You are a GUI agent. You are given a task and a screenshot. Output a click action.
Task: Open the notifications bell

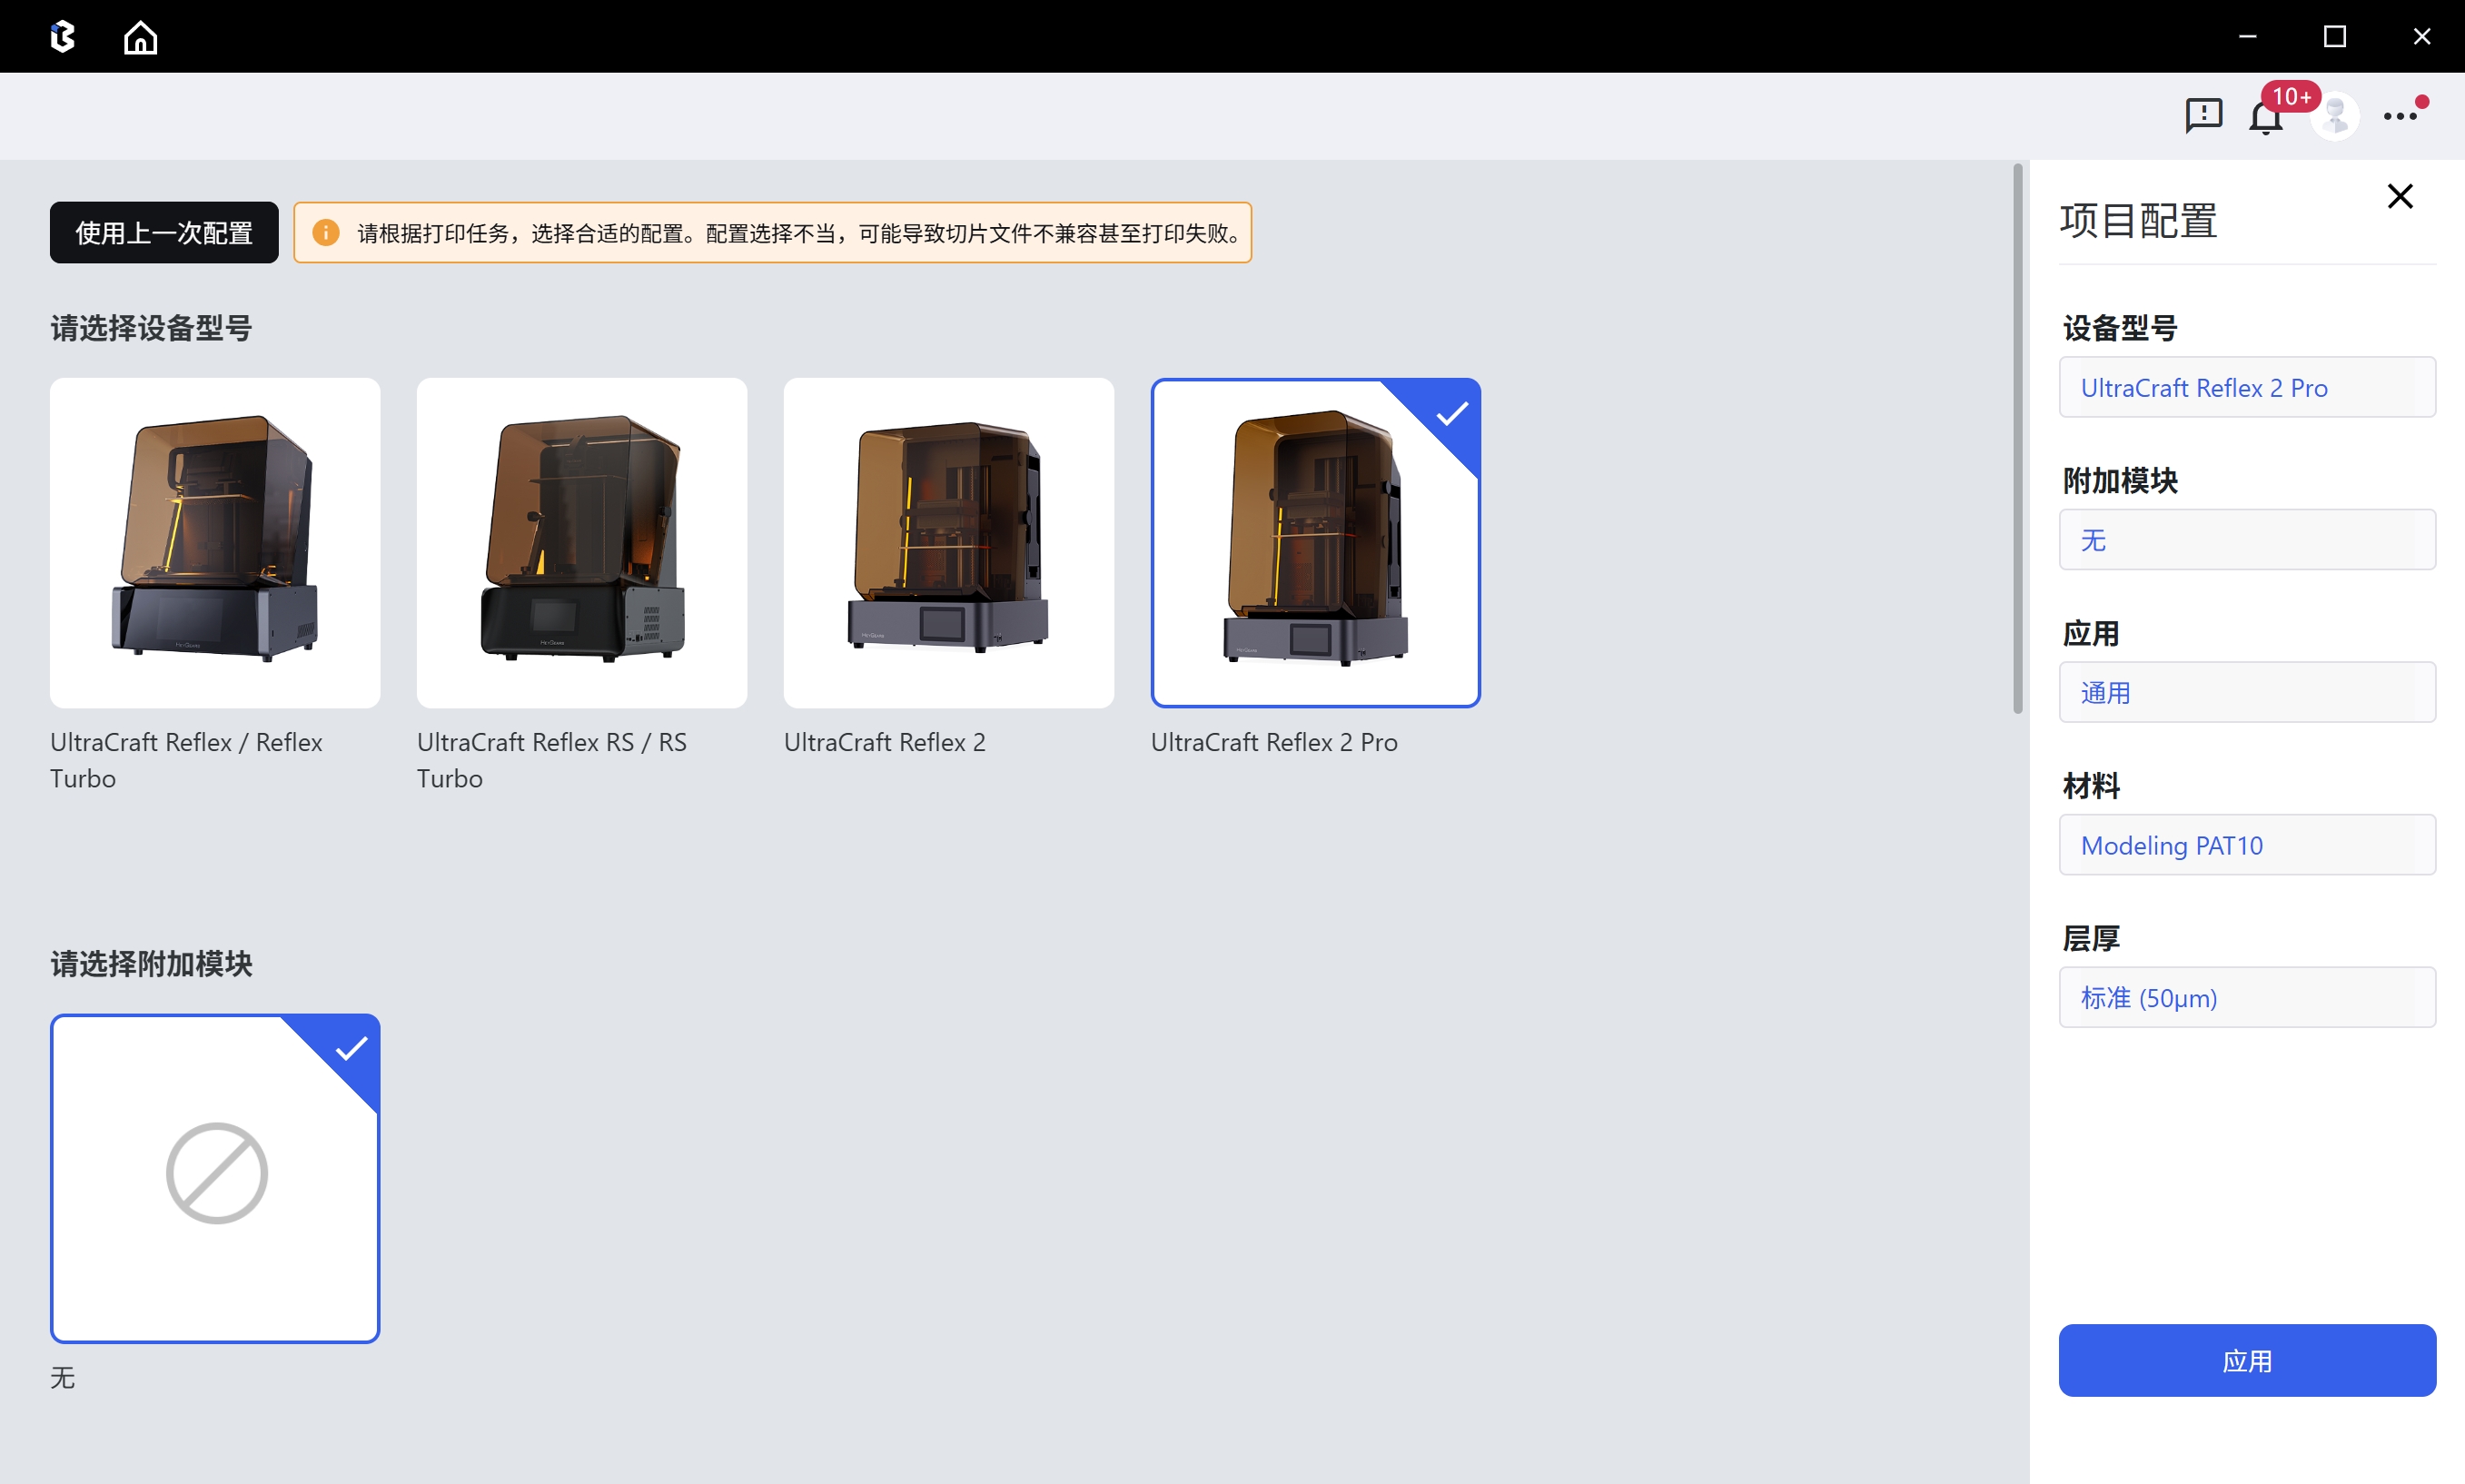coord(2265,117)
